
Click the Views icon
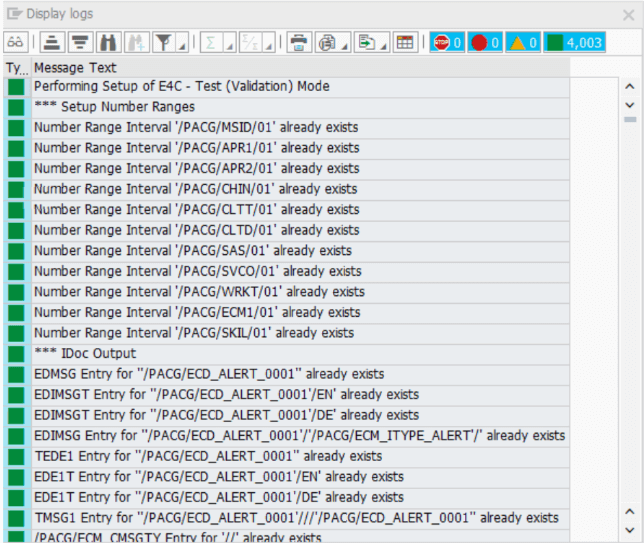[x=327, y=42]
